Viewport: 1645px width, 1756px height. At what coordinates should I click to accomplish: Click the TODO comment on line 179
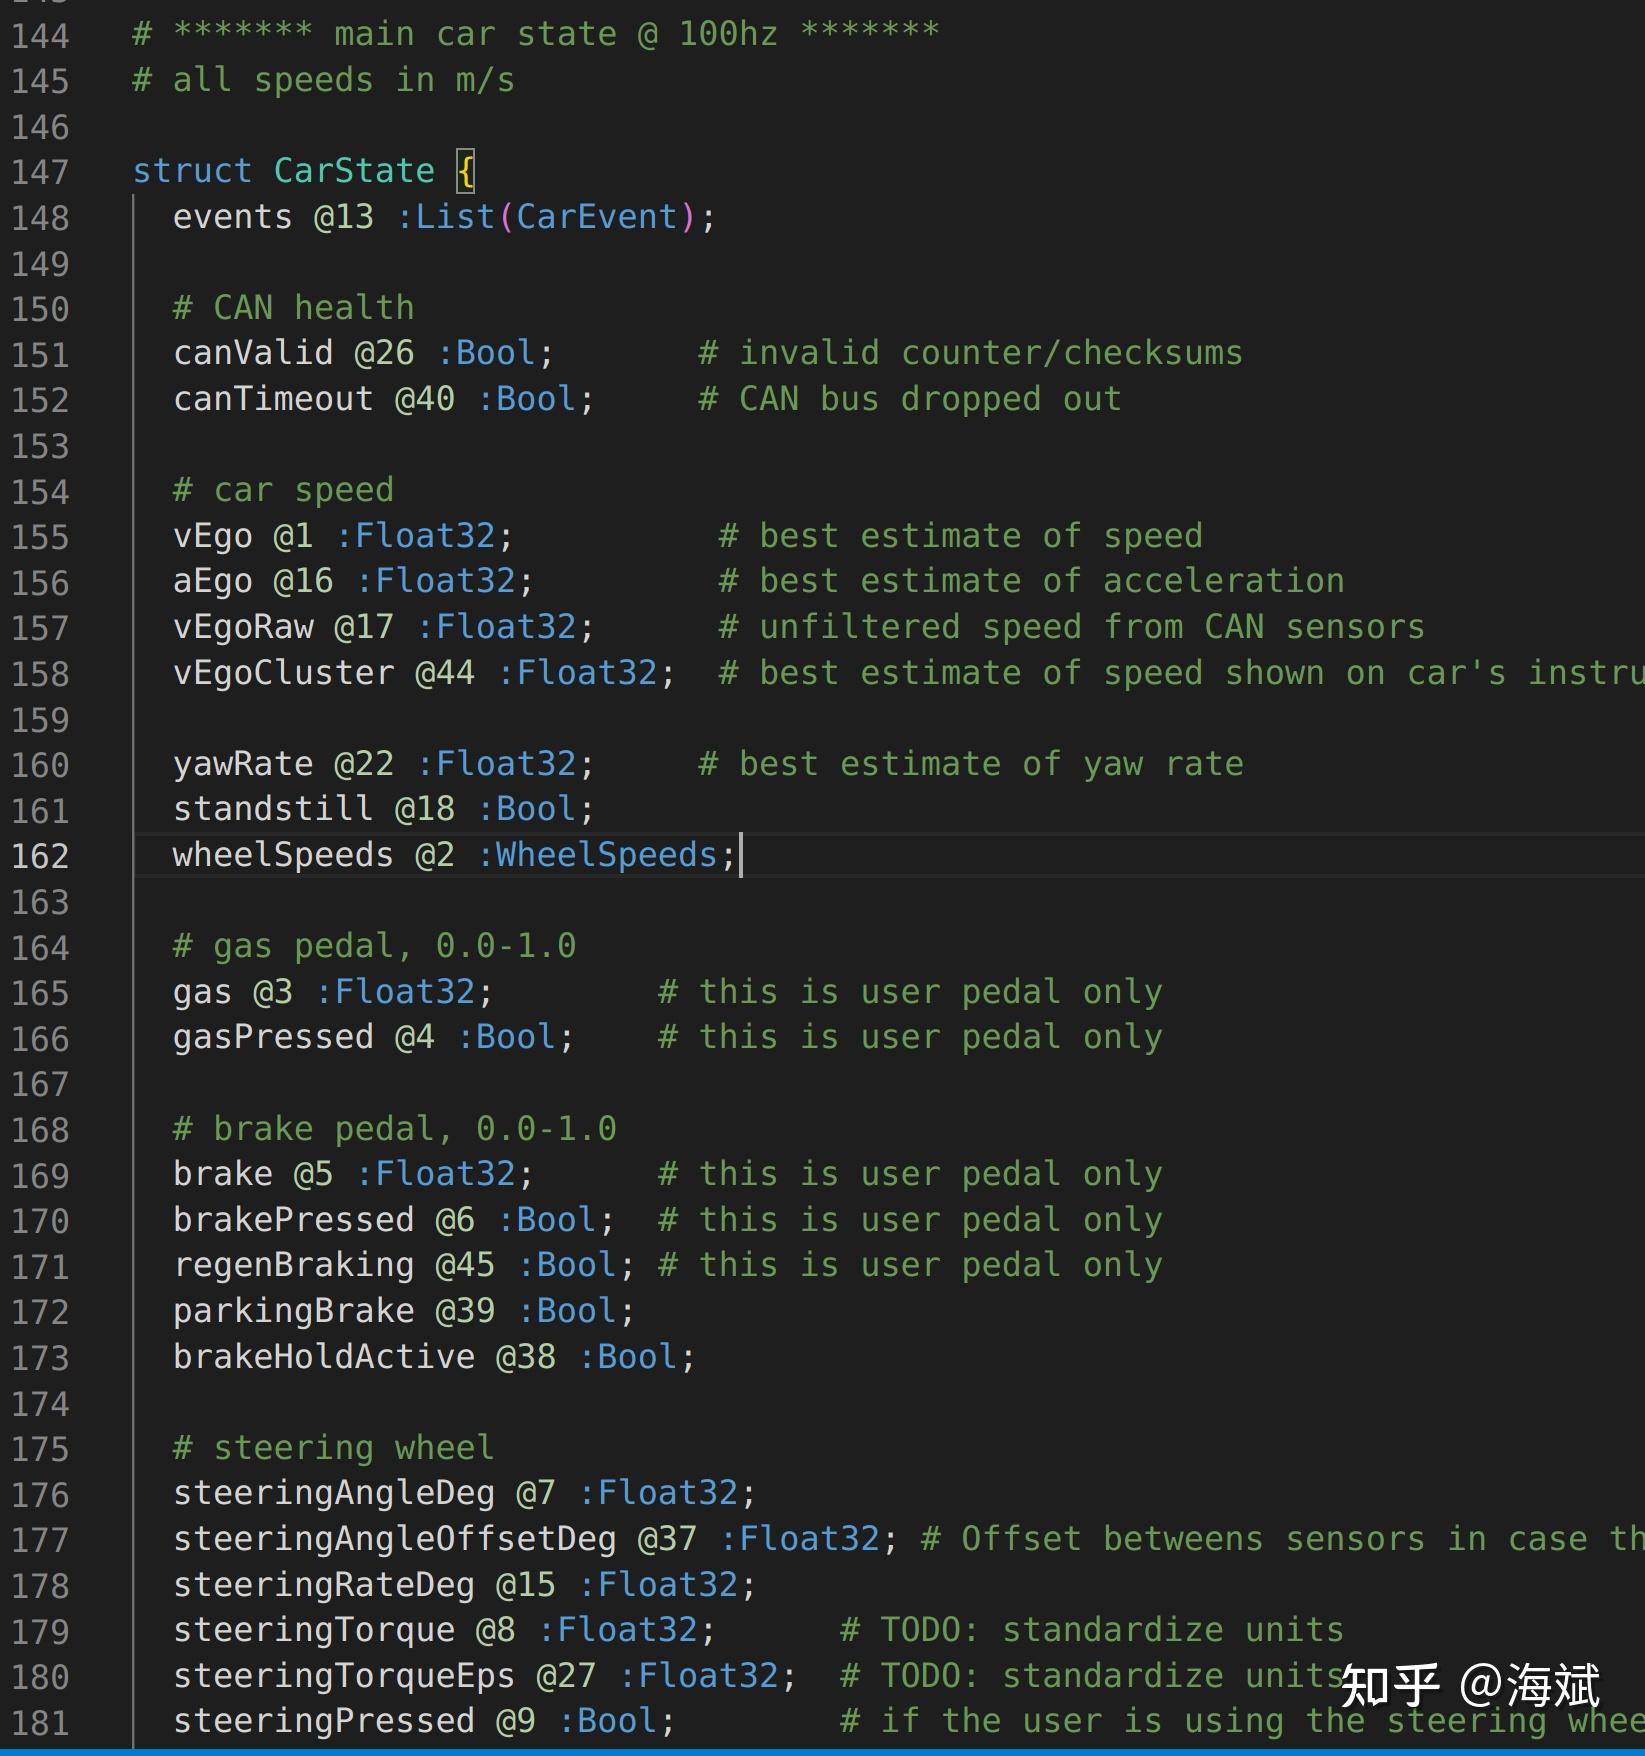1090,1630
